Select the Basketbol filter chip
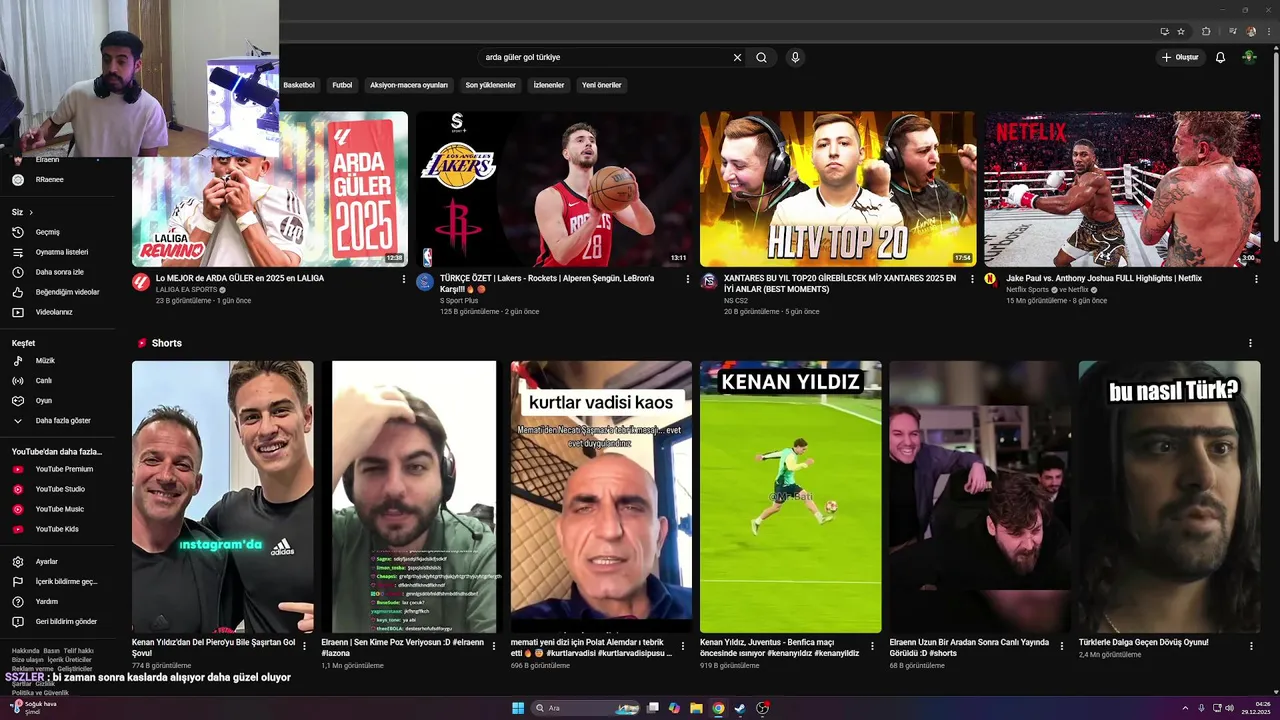Viewport: 1280px width, 720px height. point(299,85)
